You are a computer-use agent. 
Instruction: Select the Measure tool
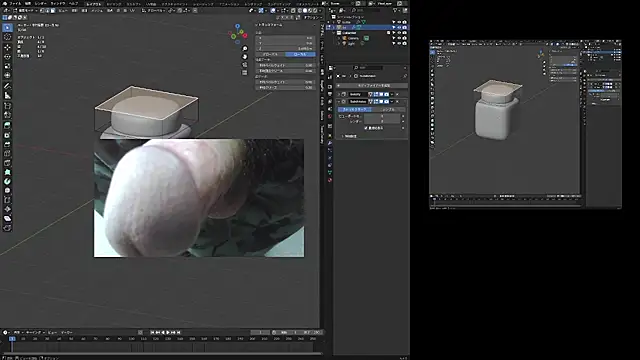[x=7, y=95]
